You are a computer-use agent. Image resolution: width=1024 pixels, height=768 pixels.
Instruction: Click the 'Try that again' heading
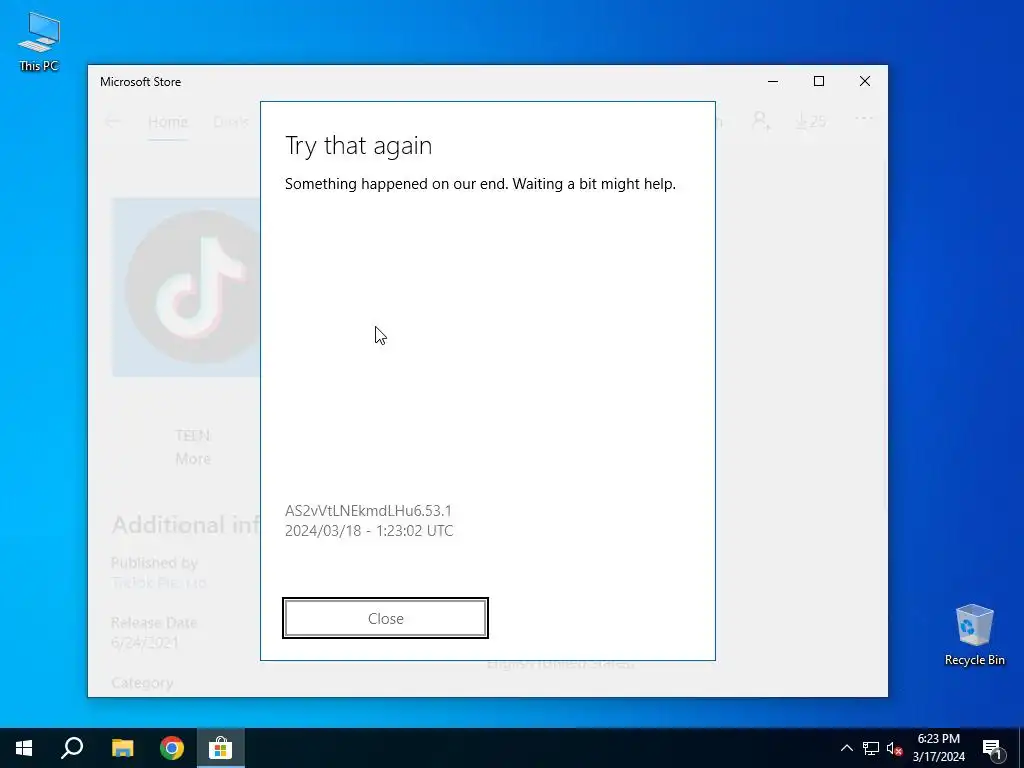tap(359, 146)
